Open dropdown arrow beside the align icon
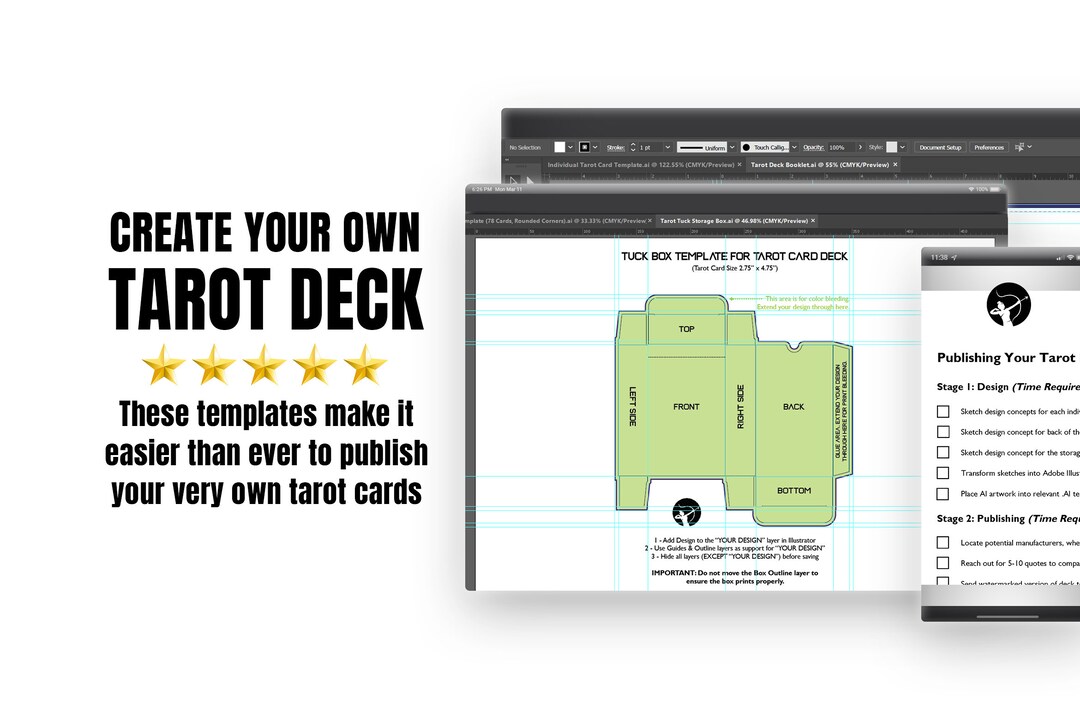 coord(1030,147)
